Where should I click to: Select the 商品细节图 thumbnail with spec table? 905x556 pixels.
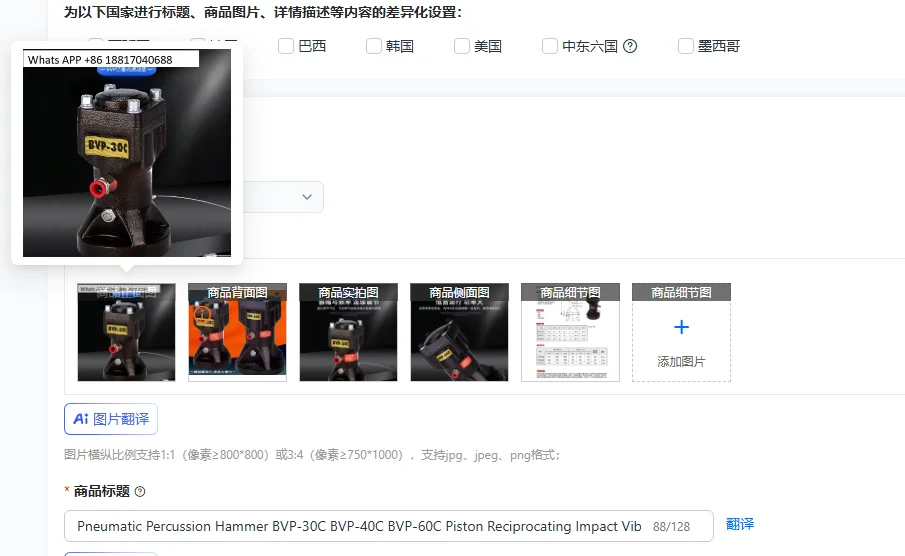(570, 332)
